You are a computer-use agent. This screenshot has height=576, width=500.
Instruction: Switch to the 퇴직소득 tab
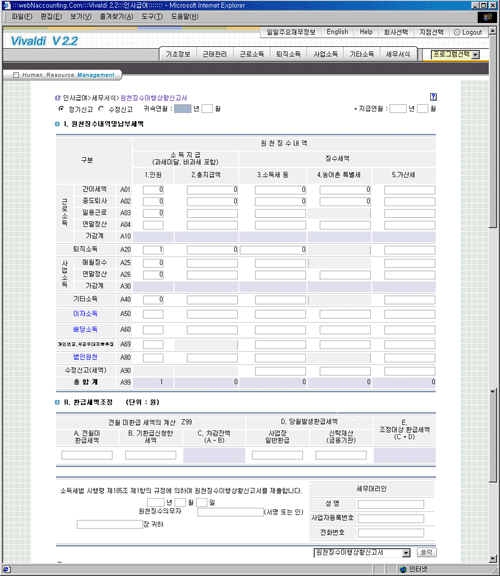coord(288,54)
